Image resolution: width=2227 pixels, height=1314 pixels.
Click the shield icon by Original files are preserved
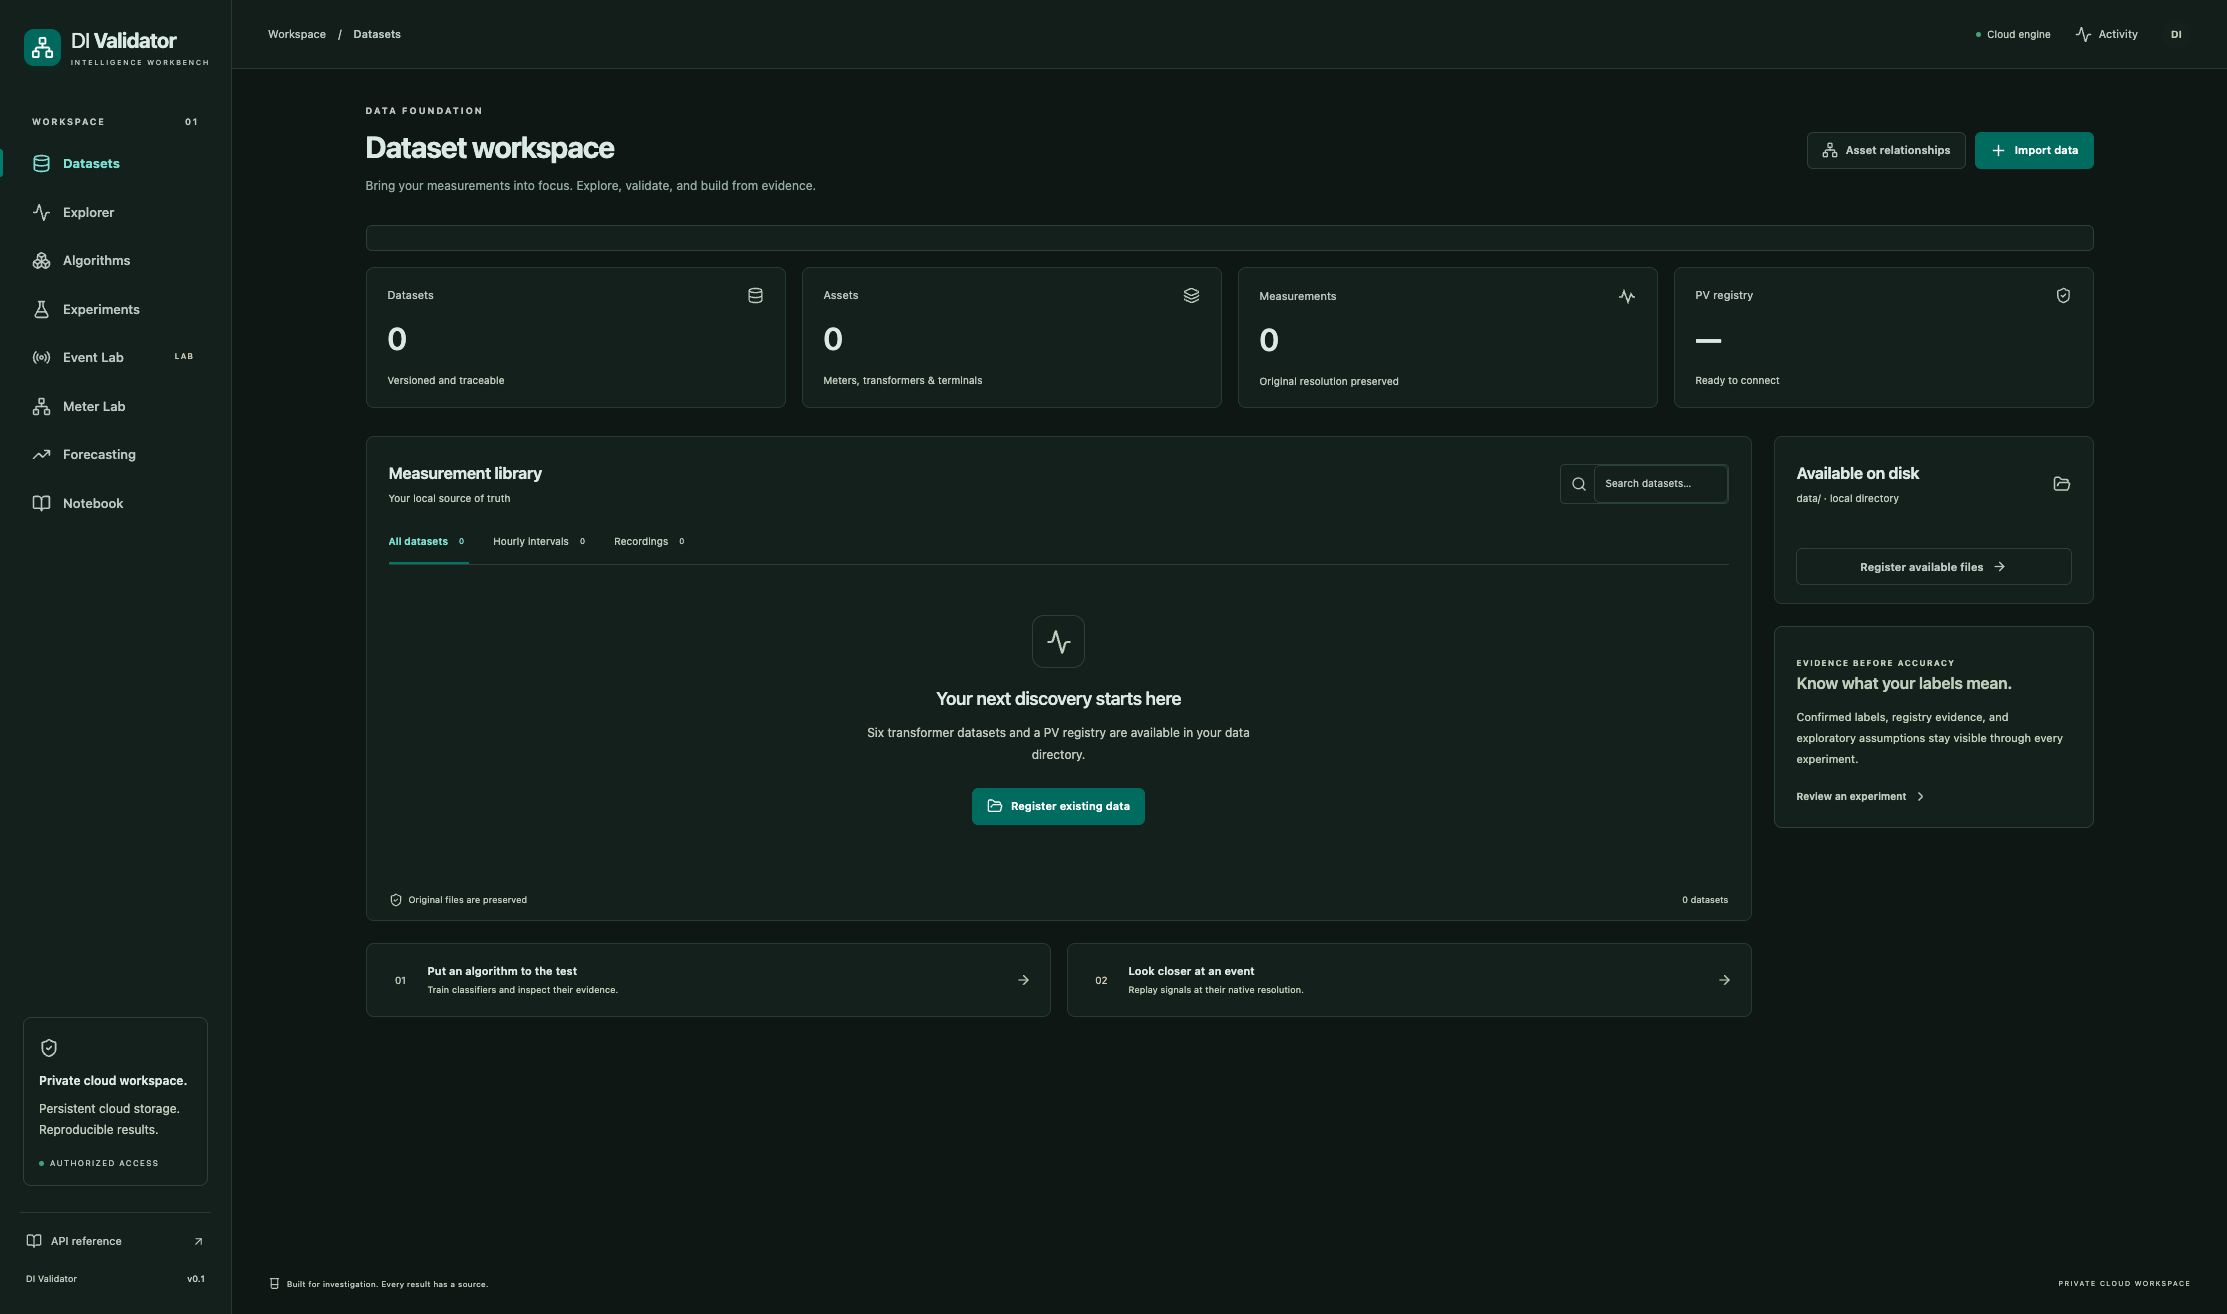[x=396, y=900]
